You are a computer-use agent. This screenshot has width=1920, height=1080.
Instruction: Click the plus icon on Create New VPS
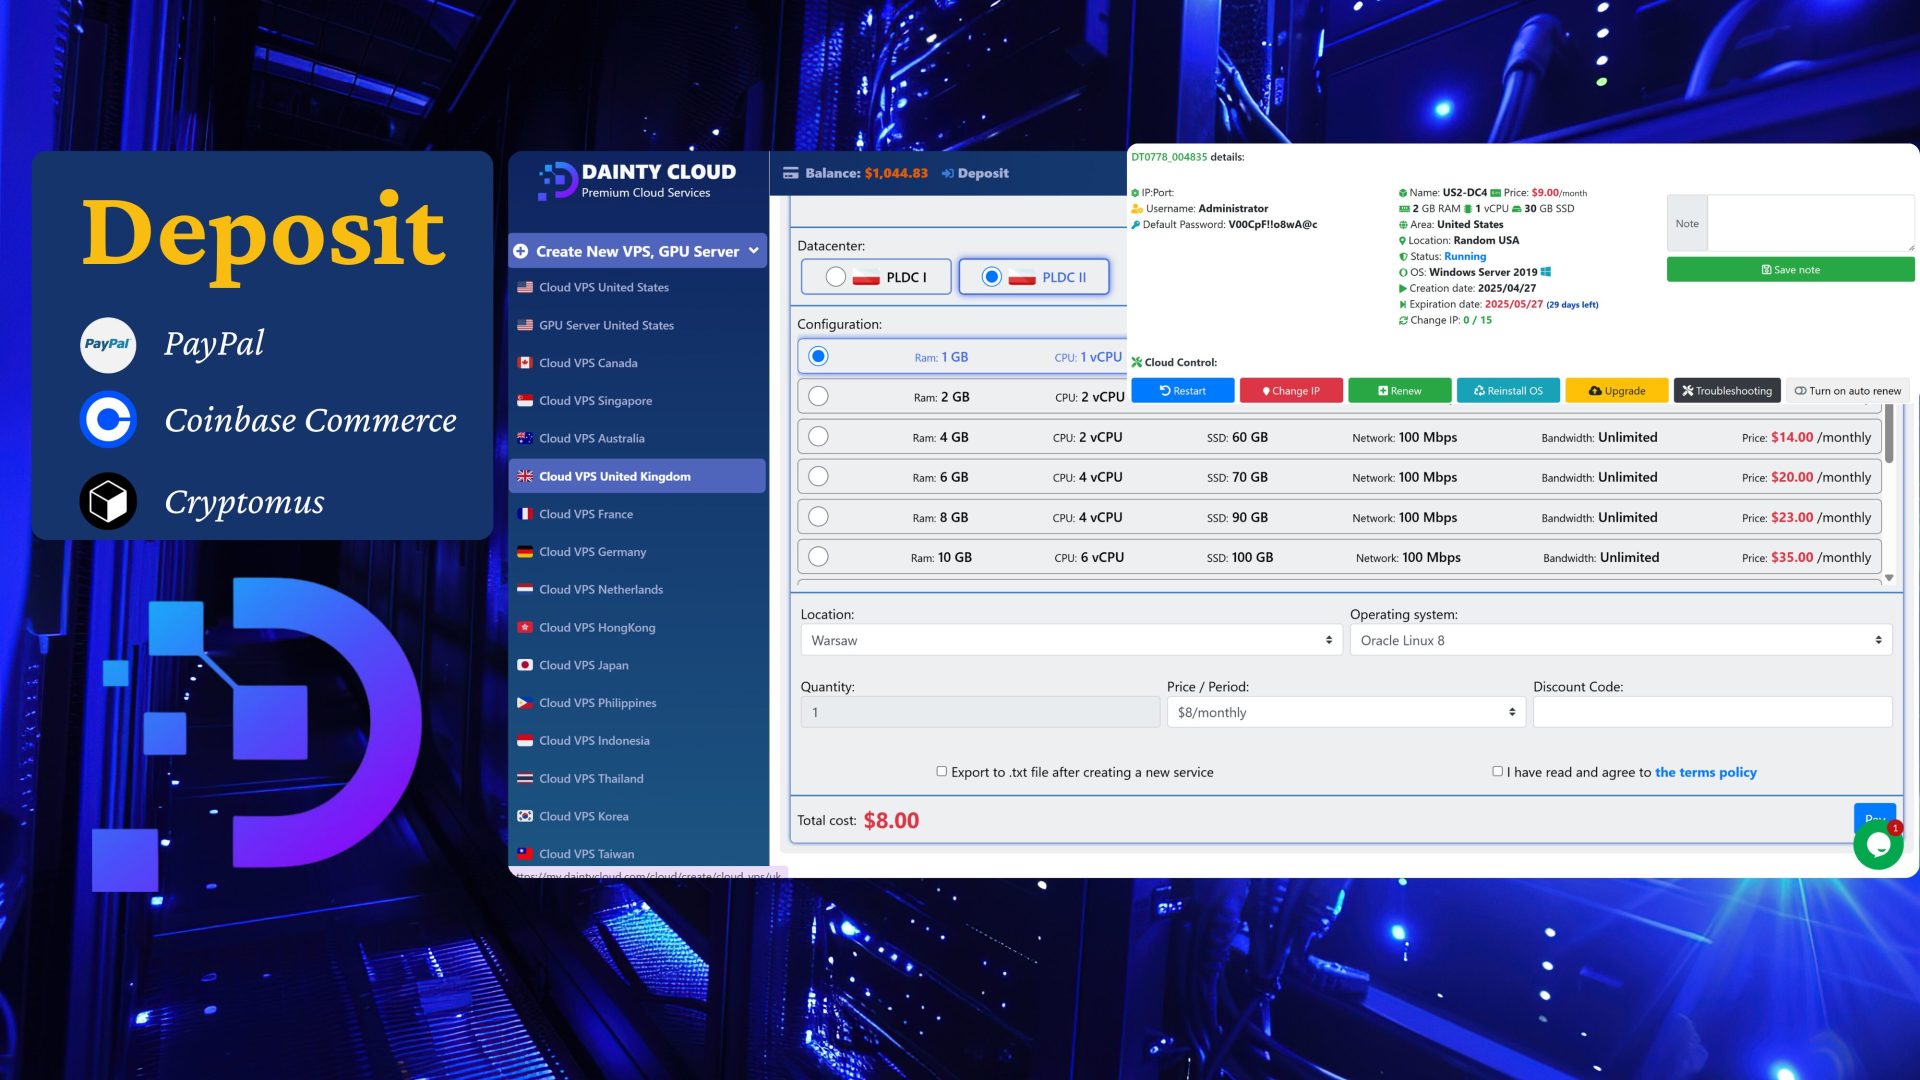click(521, 251)
